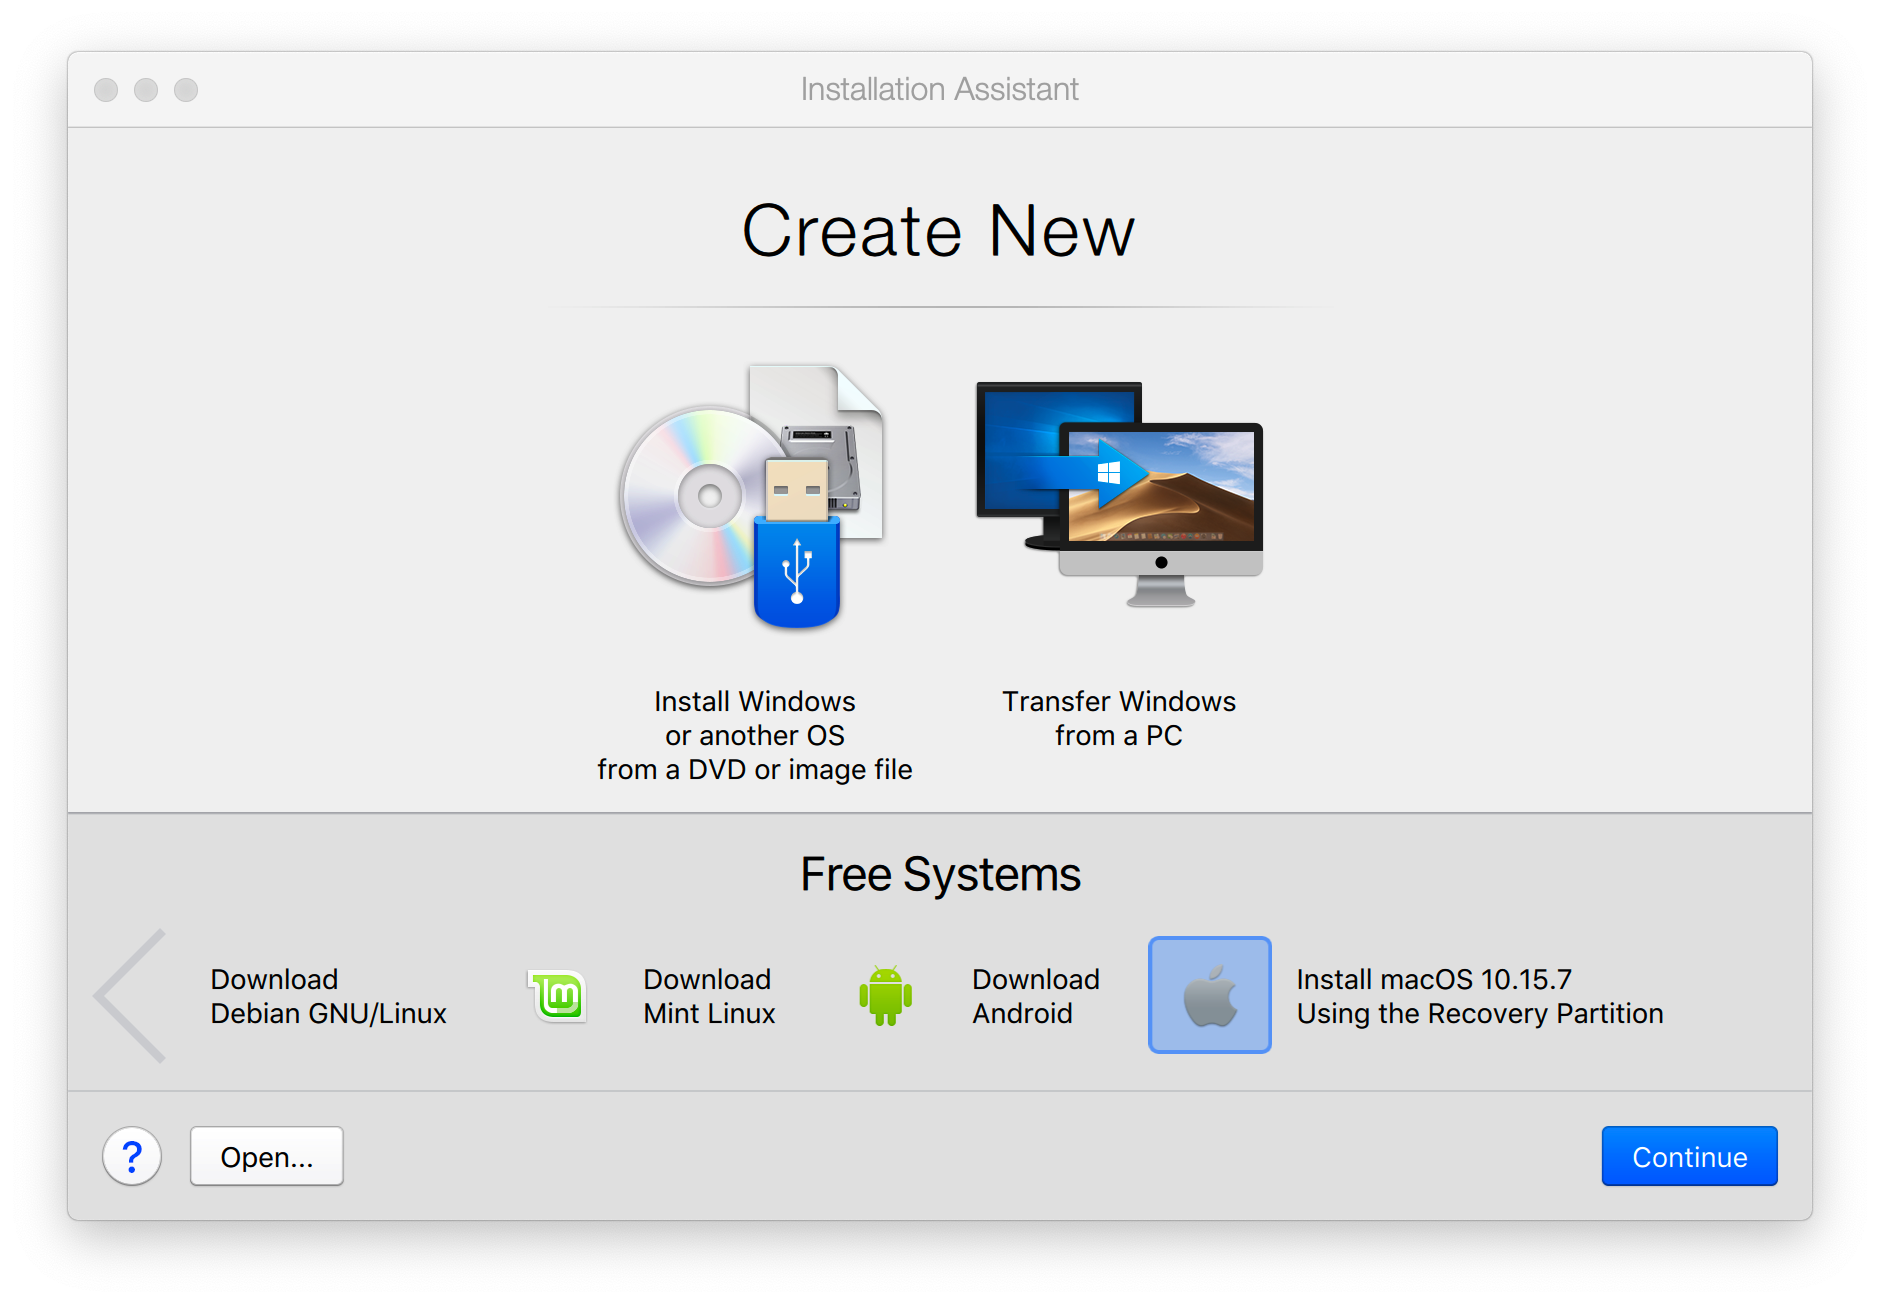This screenshot has height=1304, width=1880.
Task: Select the highlighted Apple logo tile
Action: pos(1209,995)
